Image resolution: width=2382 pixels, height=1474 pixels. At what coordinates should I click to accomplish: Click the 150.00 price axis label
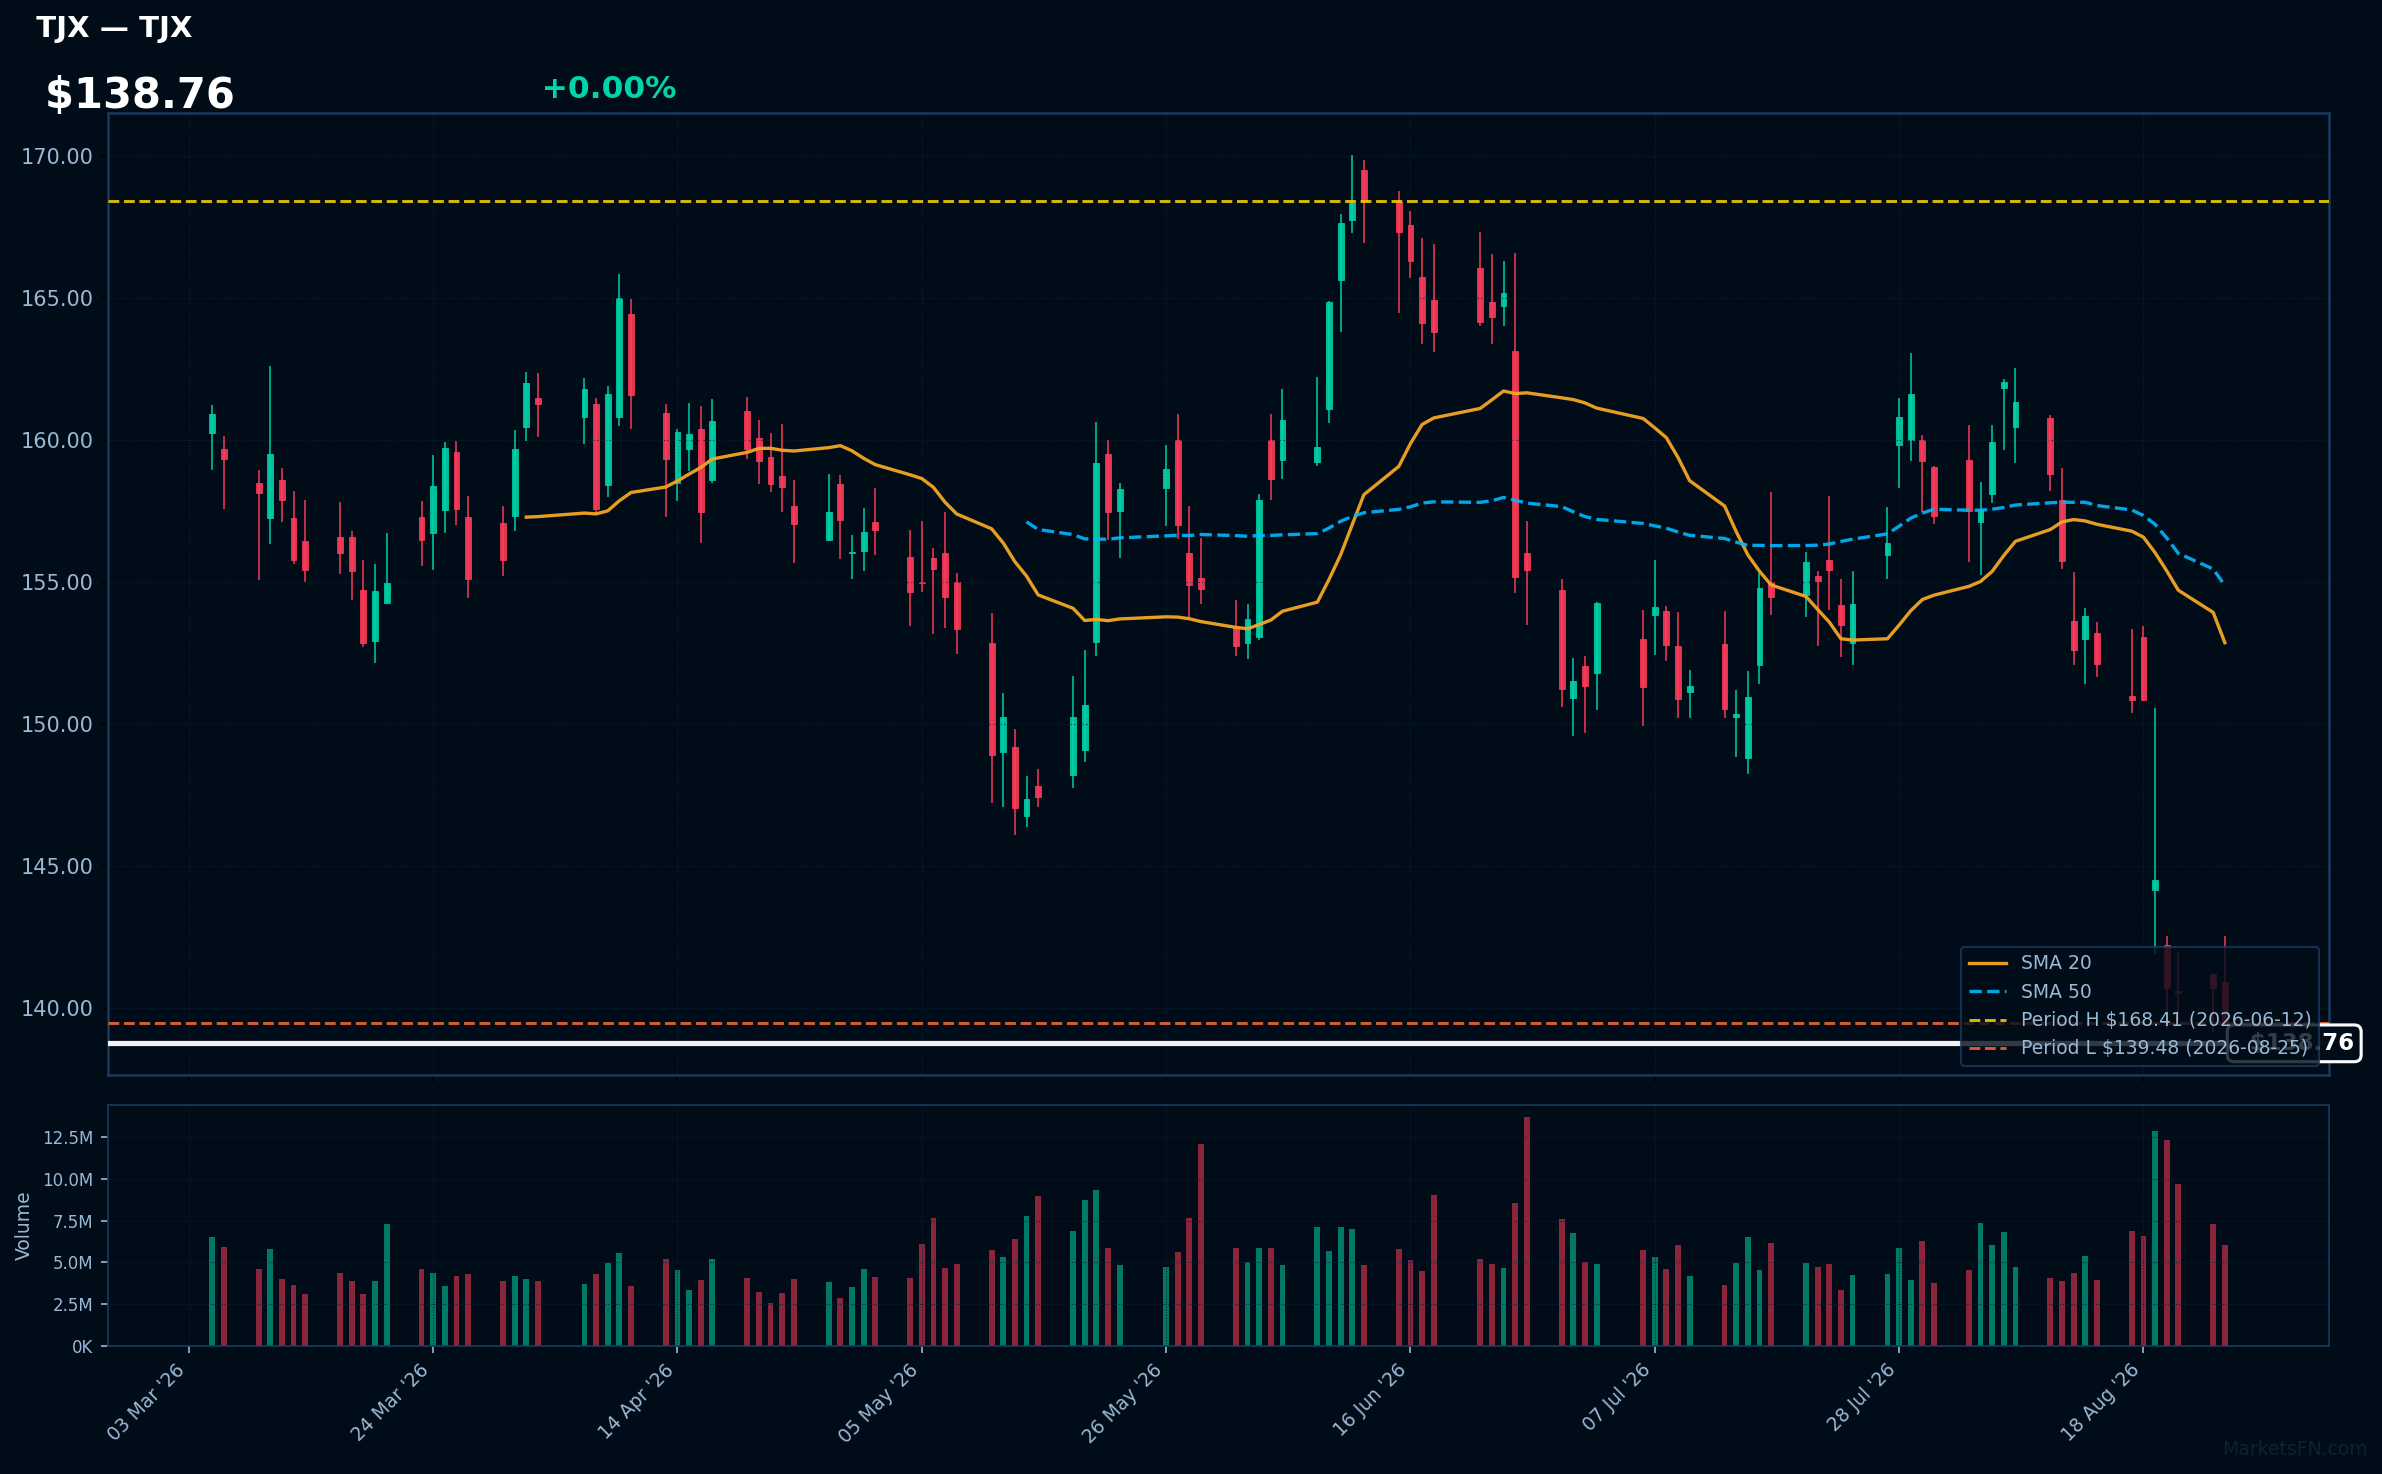57,724
